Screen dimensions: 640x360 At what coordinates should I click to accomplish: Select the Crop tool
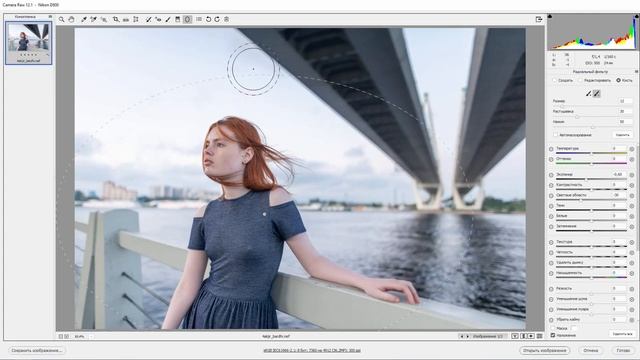[x=116, y=19]
